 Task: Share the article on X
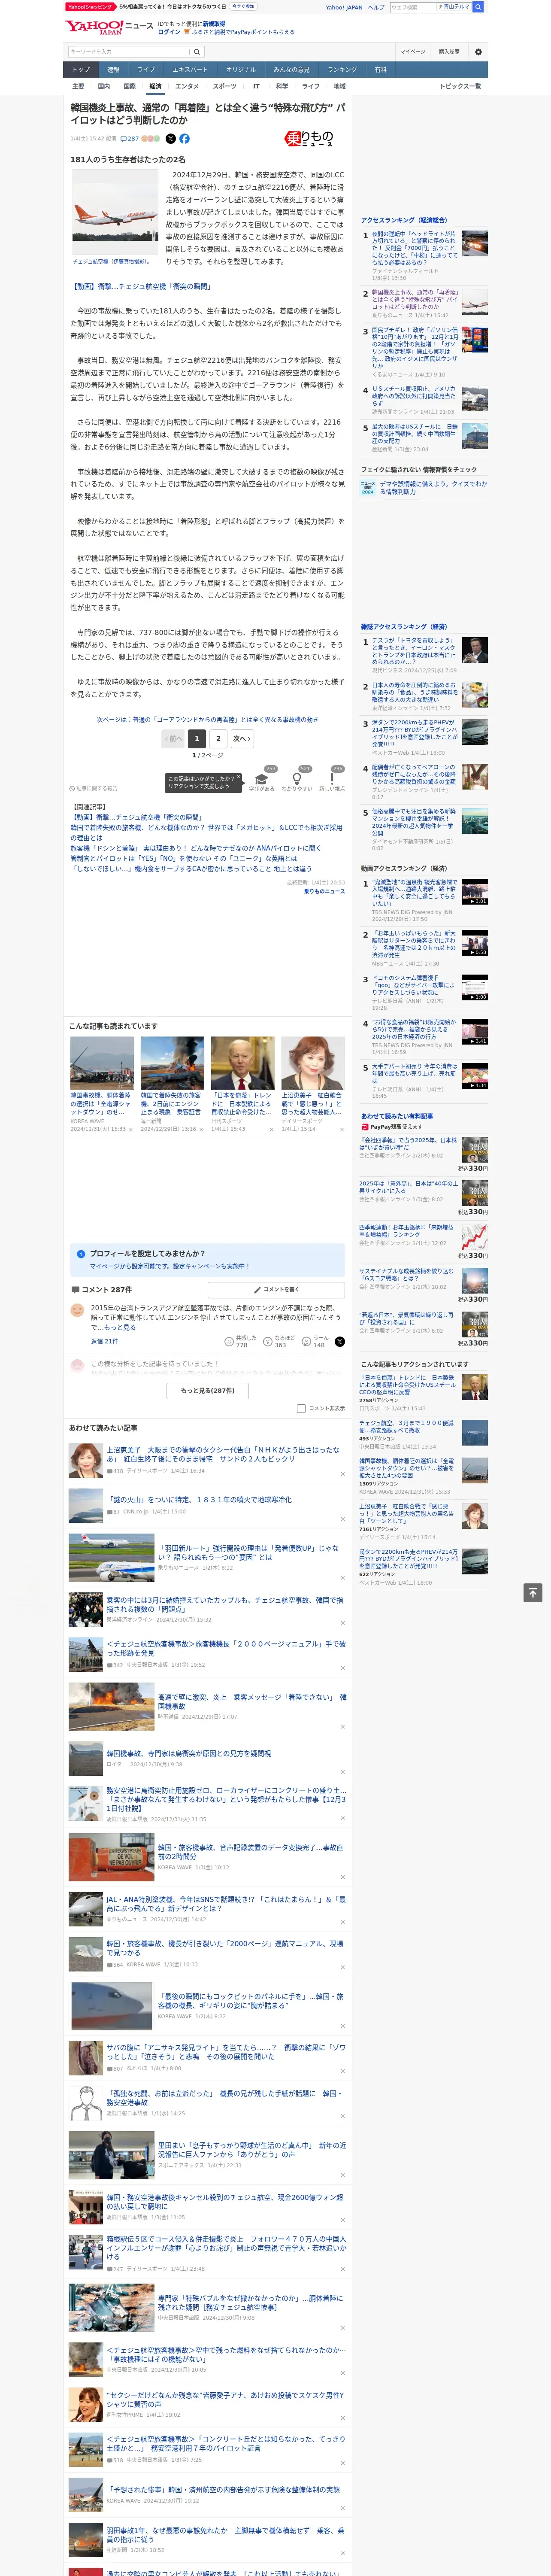tap(170, 139)
